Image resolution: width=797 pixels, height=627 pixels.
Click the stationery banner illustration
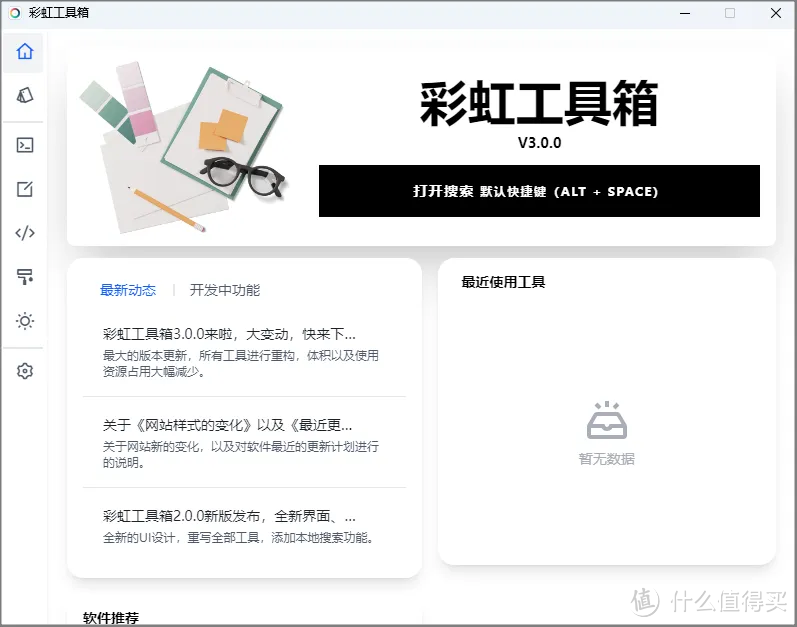(183, 148)
